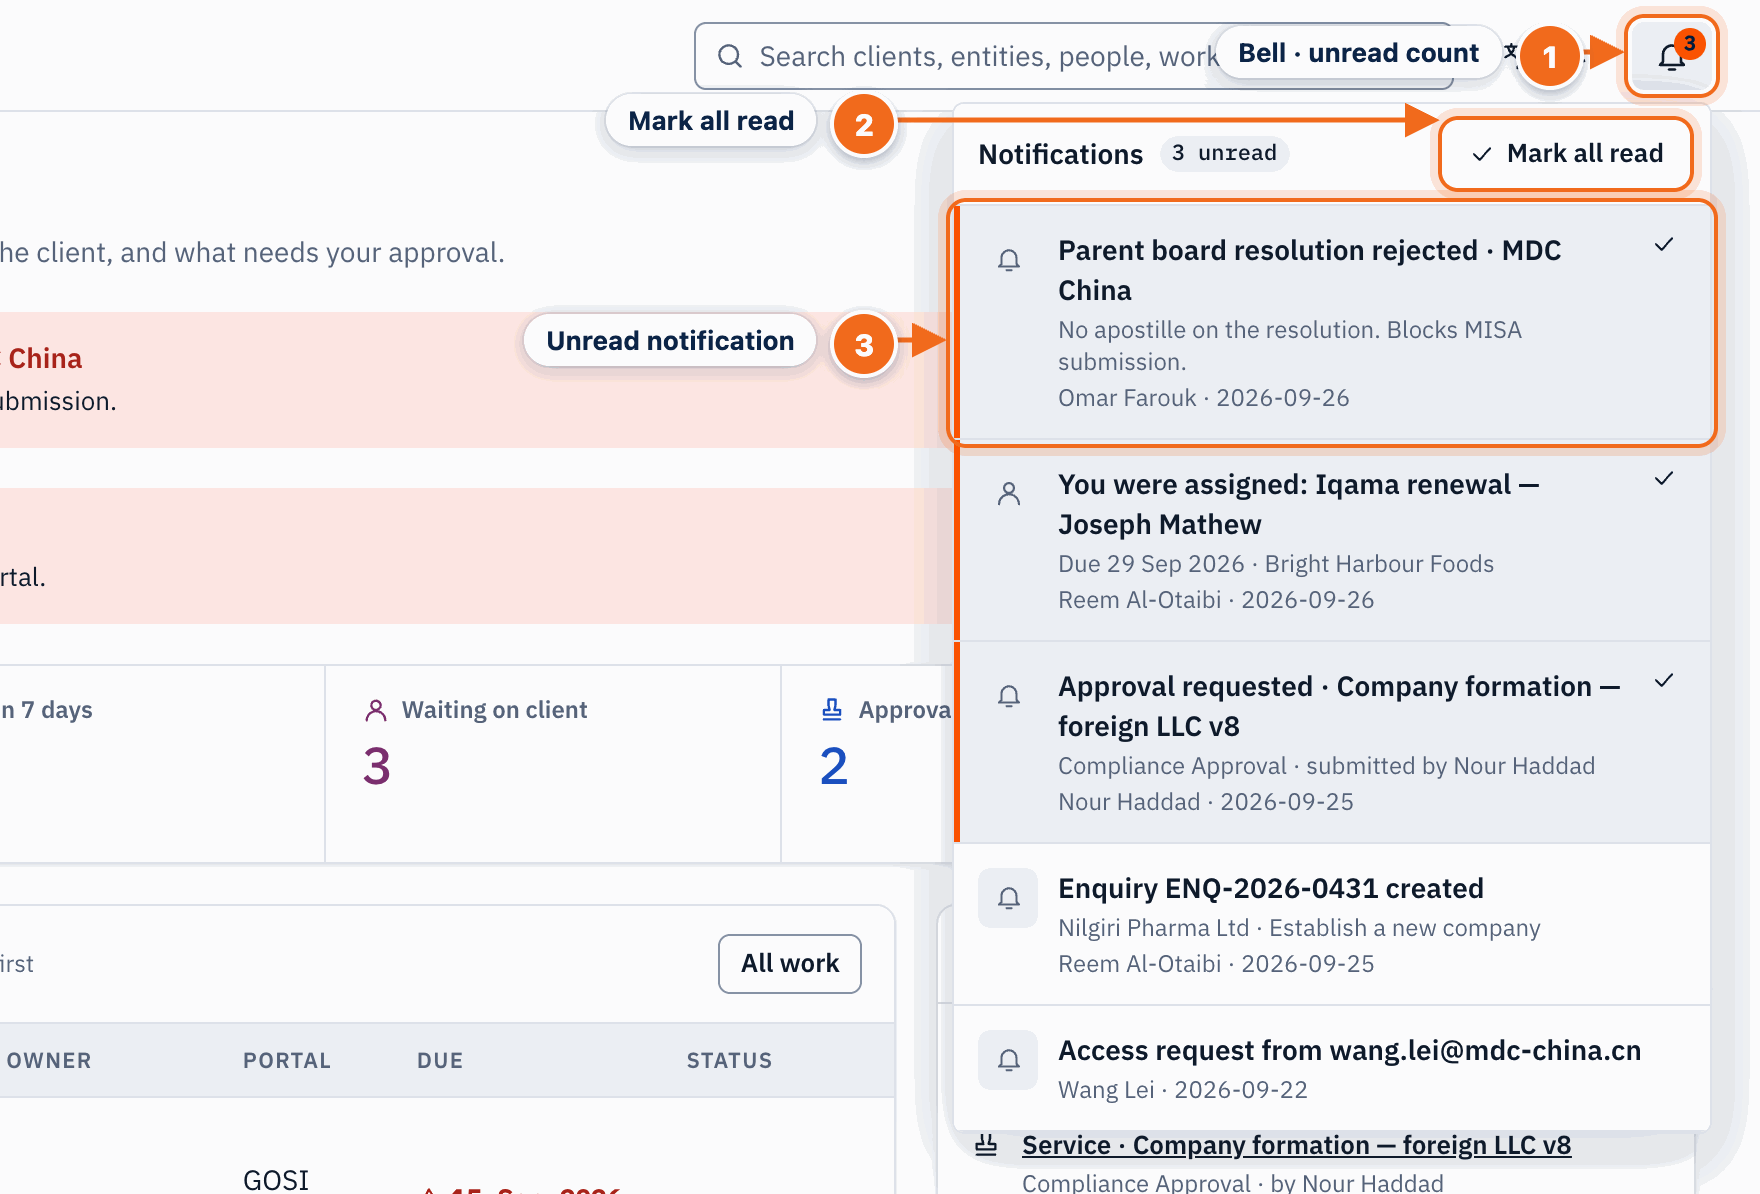This screenshot has height=1194, width=1760.
Task: Click the person icon on Waiting on client card
Action: [376, 710]
